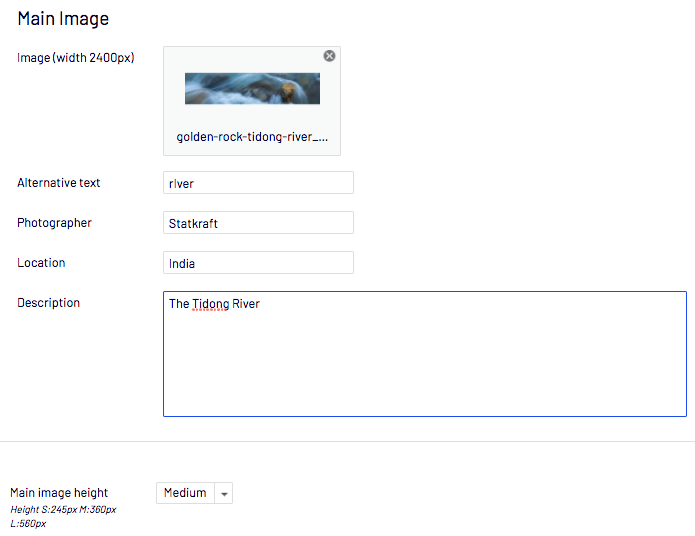Click into the Description text area
695x536 pixels.
coord(425,354)
